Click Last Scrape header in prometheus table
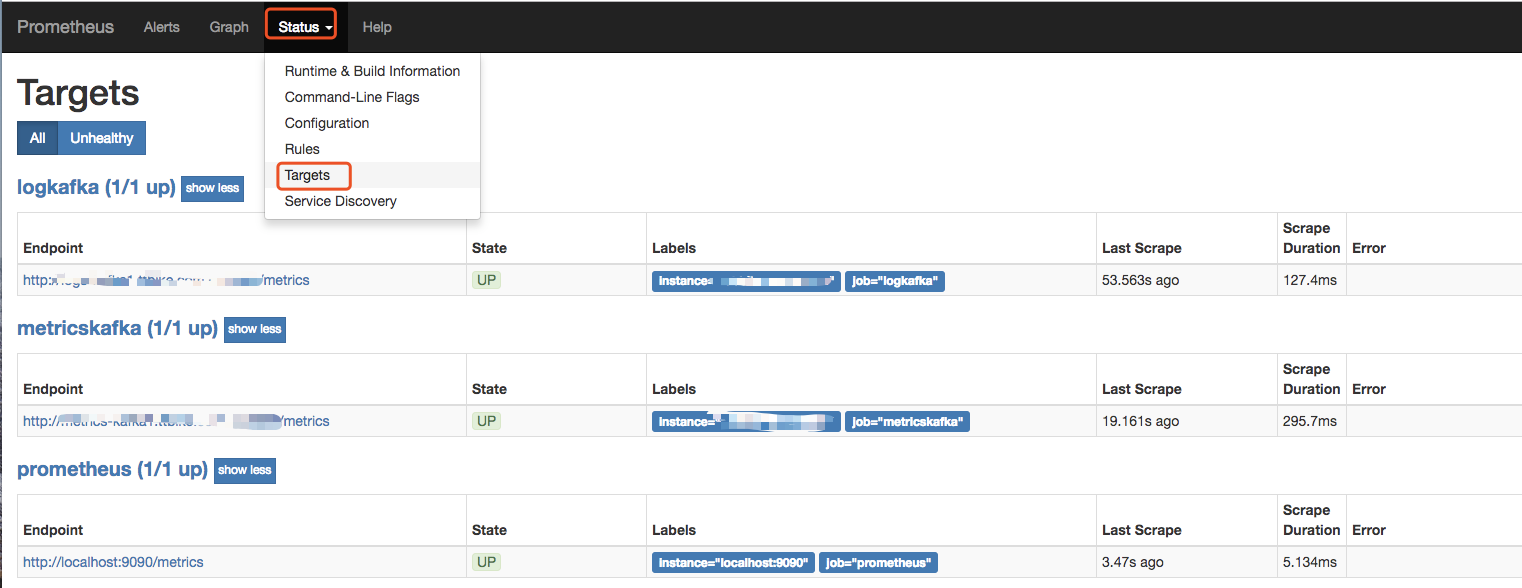The height and width of the screenshot is (588, 1522). (x=1142, y=530)
